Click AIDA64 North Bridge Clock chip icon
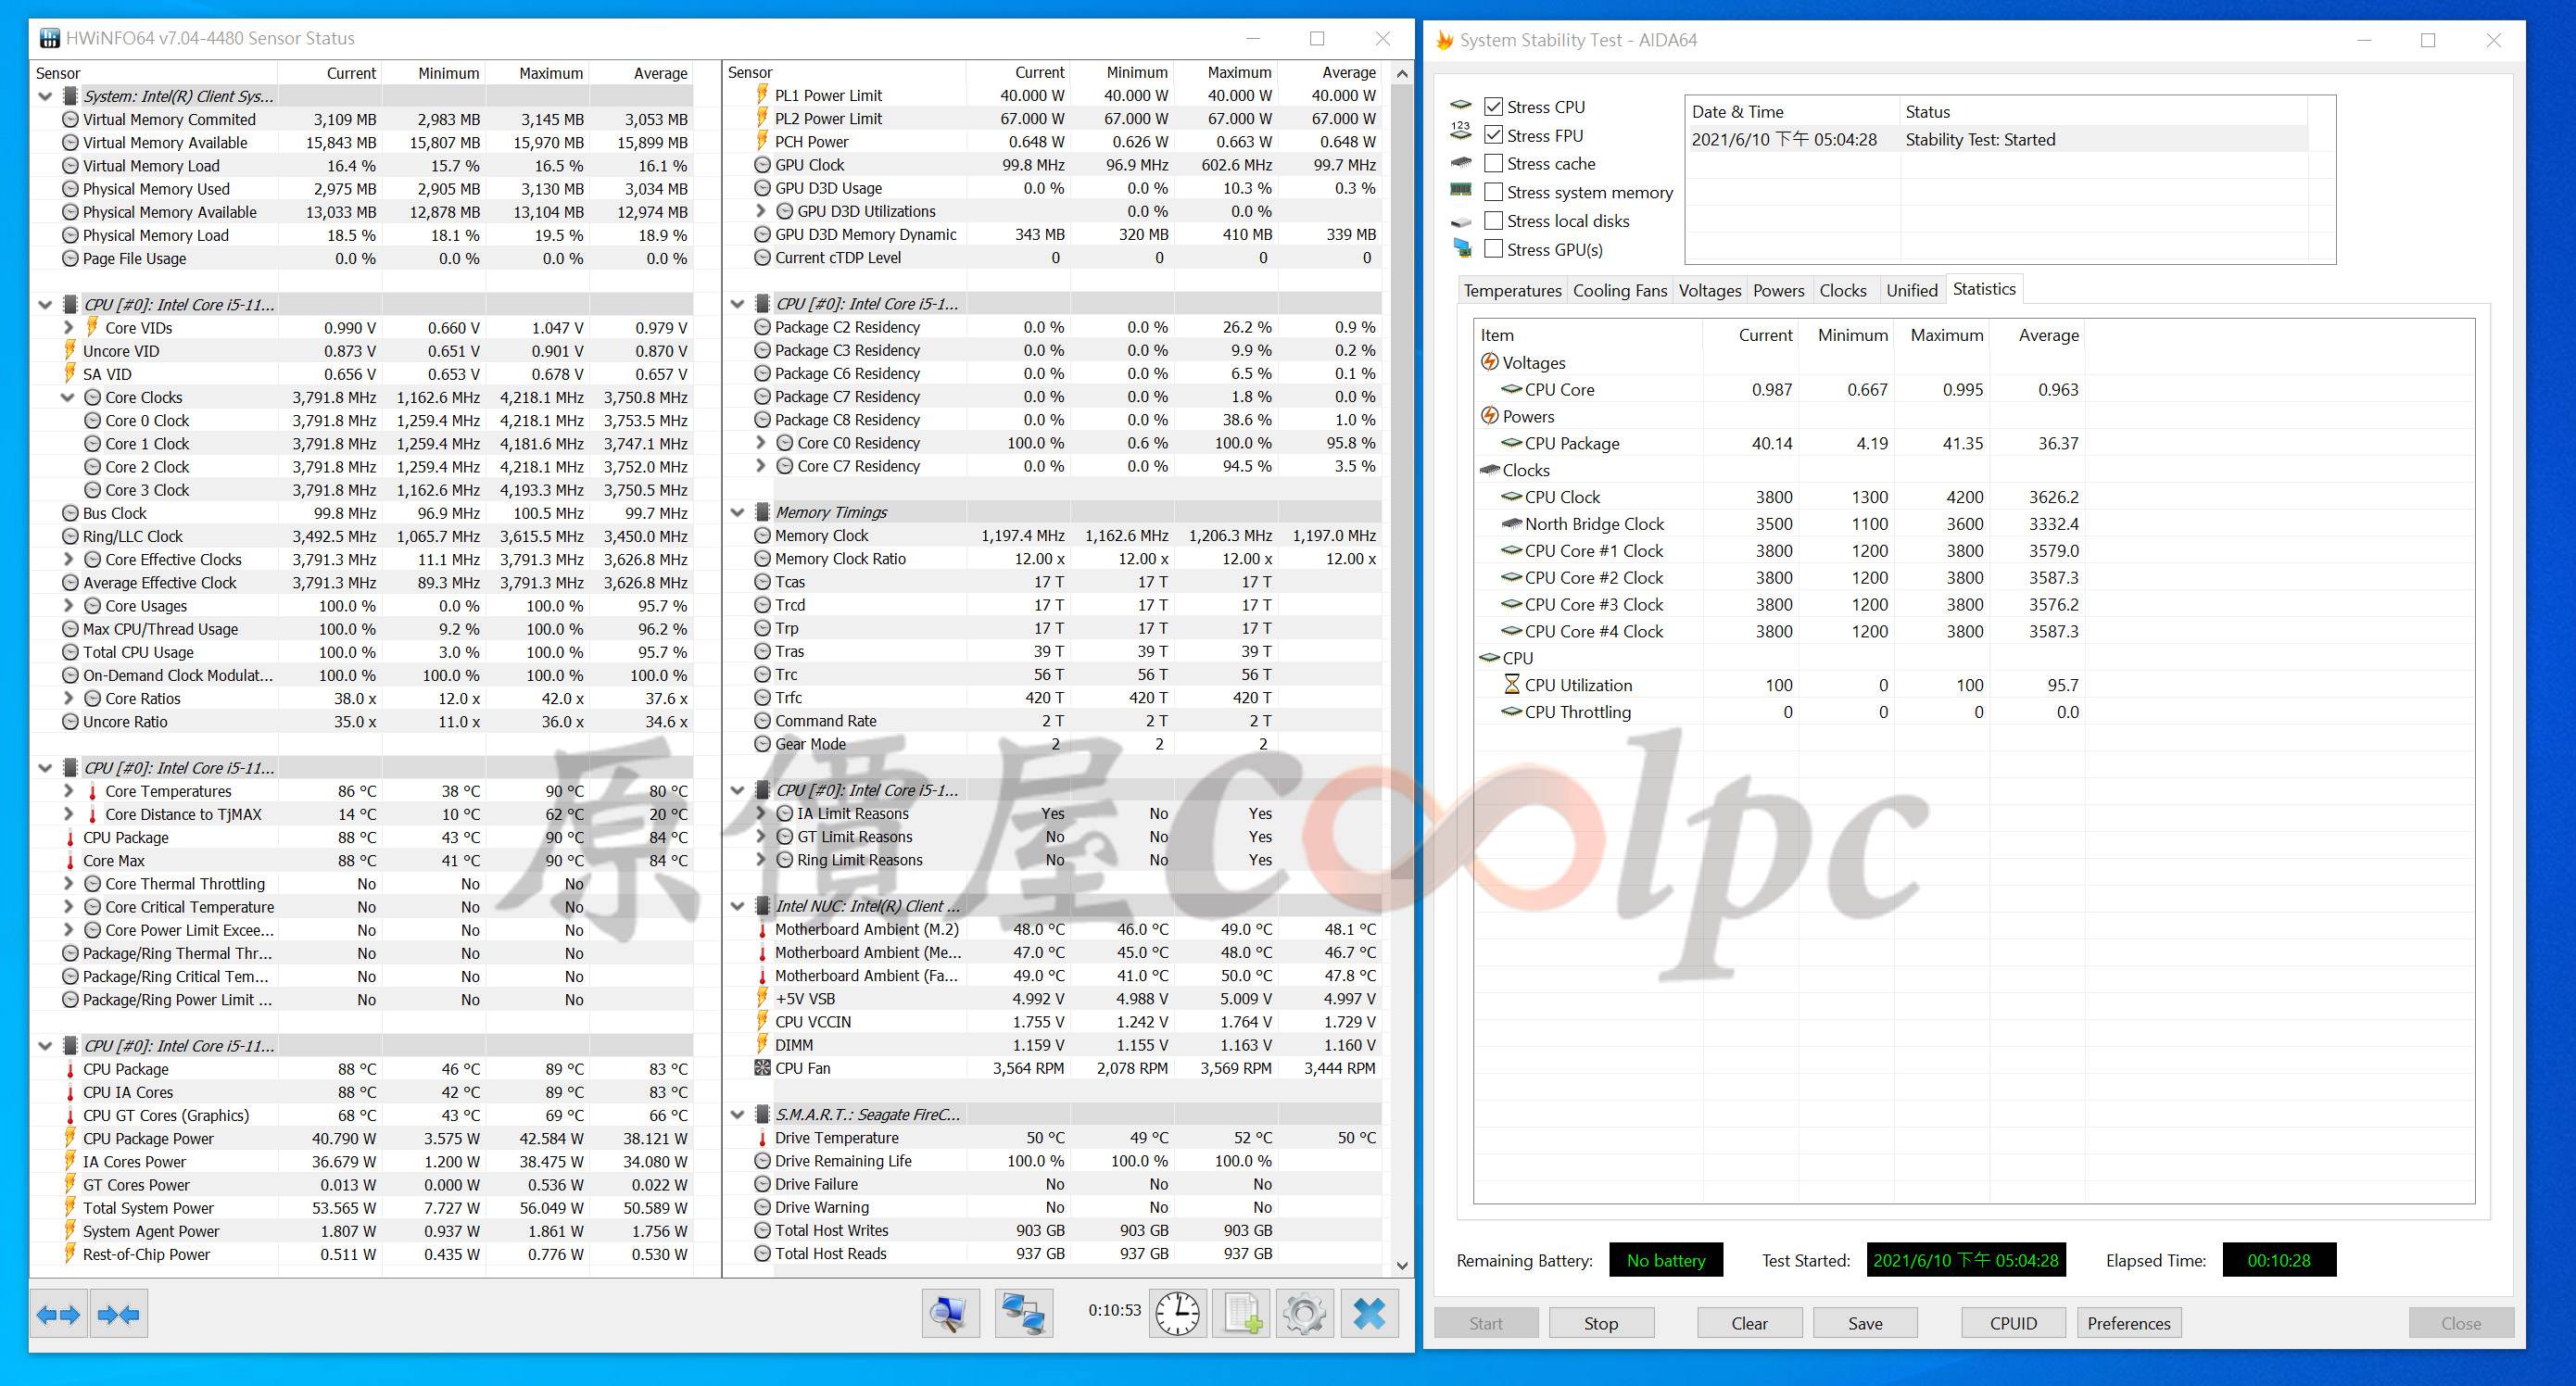Image resolution: width=2576 pixels, height=1386 pixels. point(1511,524)
